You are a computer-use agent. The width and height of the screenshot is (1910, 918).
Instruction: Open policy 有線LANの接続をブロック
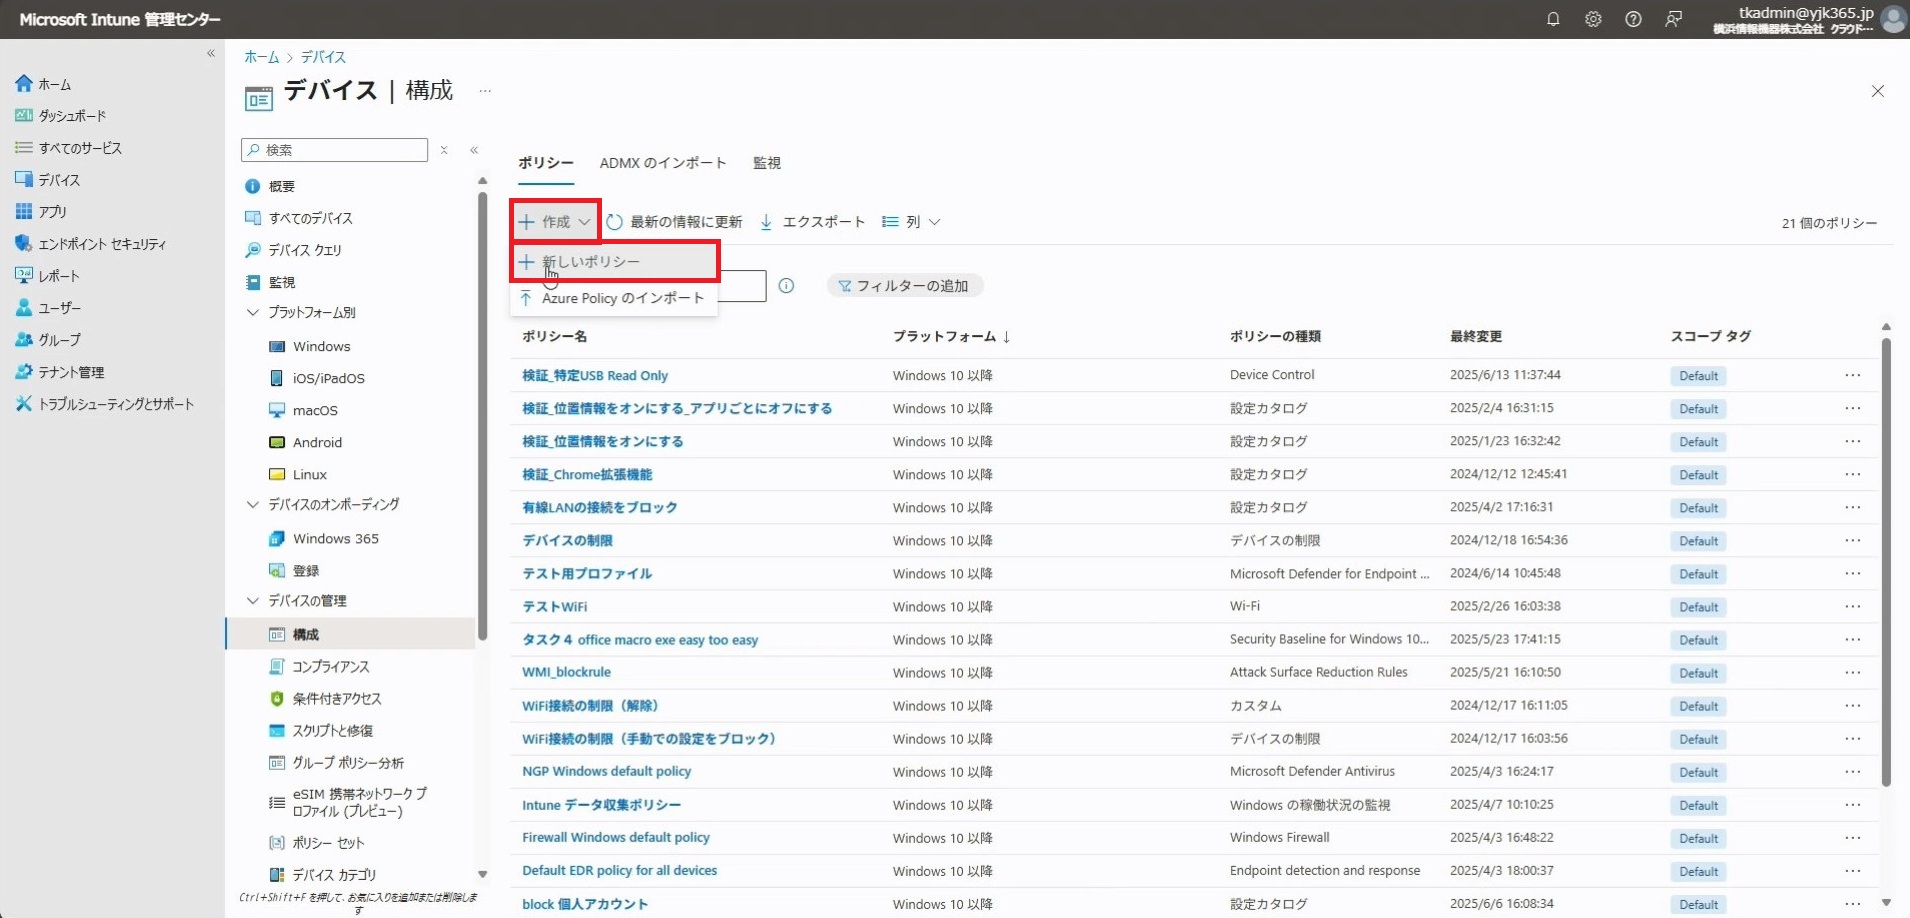point(599,508)
